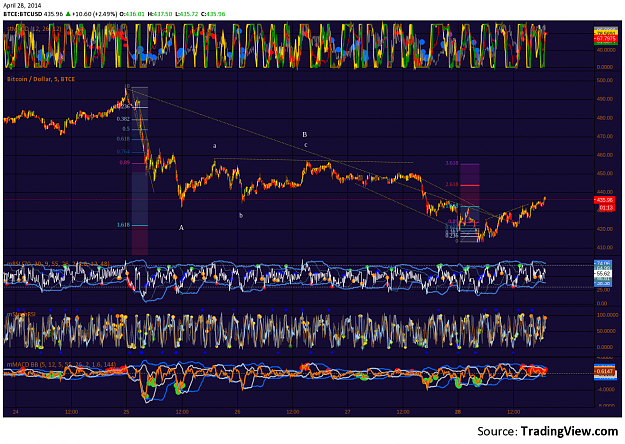This screenshot has width=625, height=444.
Task: Click 'Source: TradingView.com' caption
Action: point(547,431)
